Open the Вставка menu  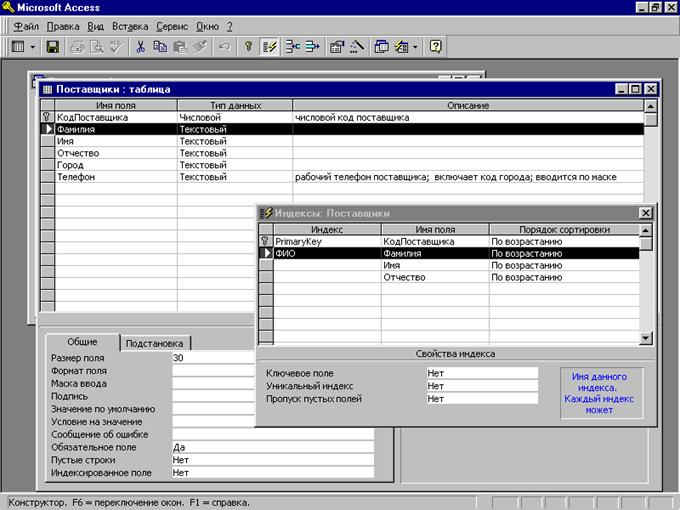tap(130, 27)
